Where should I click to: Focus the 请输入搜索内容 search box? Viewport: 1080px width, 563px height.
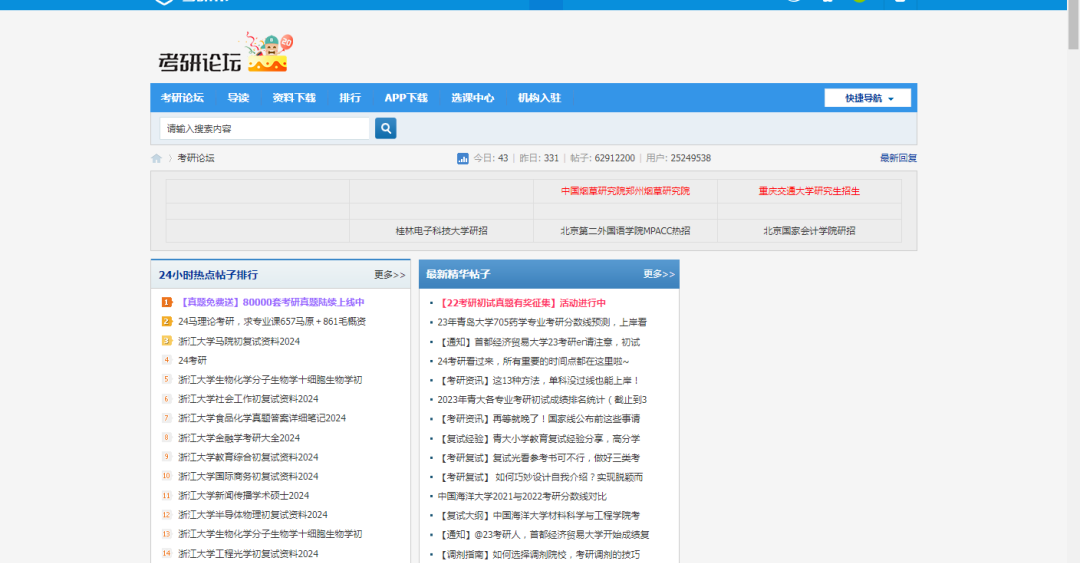(264, 129)
